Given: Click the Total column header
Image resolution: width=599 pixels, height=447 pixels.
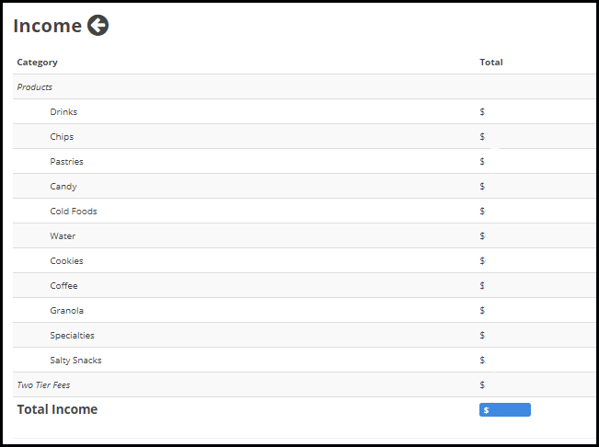Looking at the screenshot, I should tap(491, 62).
